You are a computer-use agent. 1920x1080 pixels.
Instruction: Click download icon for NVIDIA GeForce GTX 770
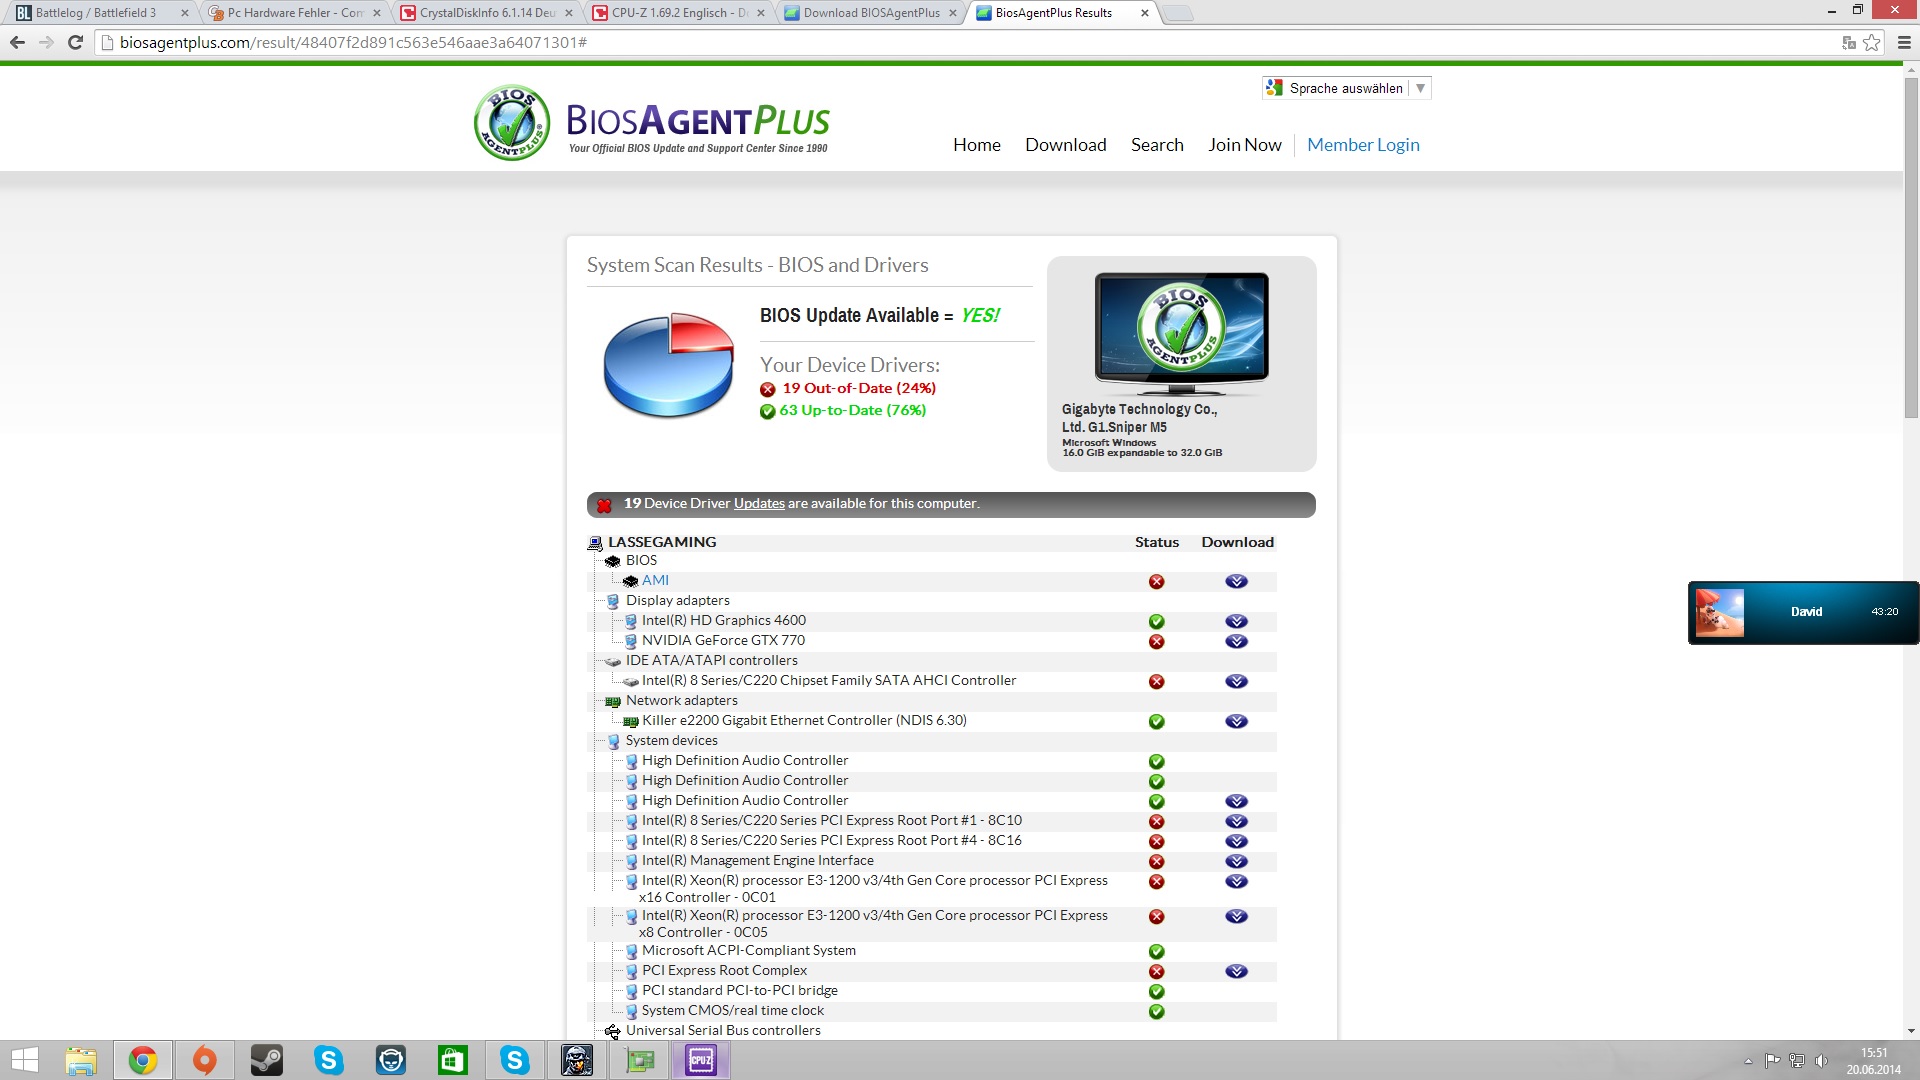(1236, 641)
